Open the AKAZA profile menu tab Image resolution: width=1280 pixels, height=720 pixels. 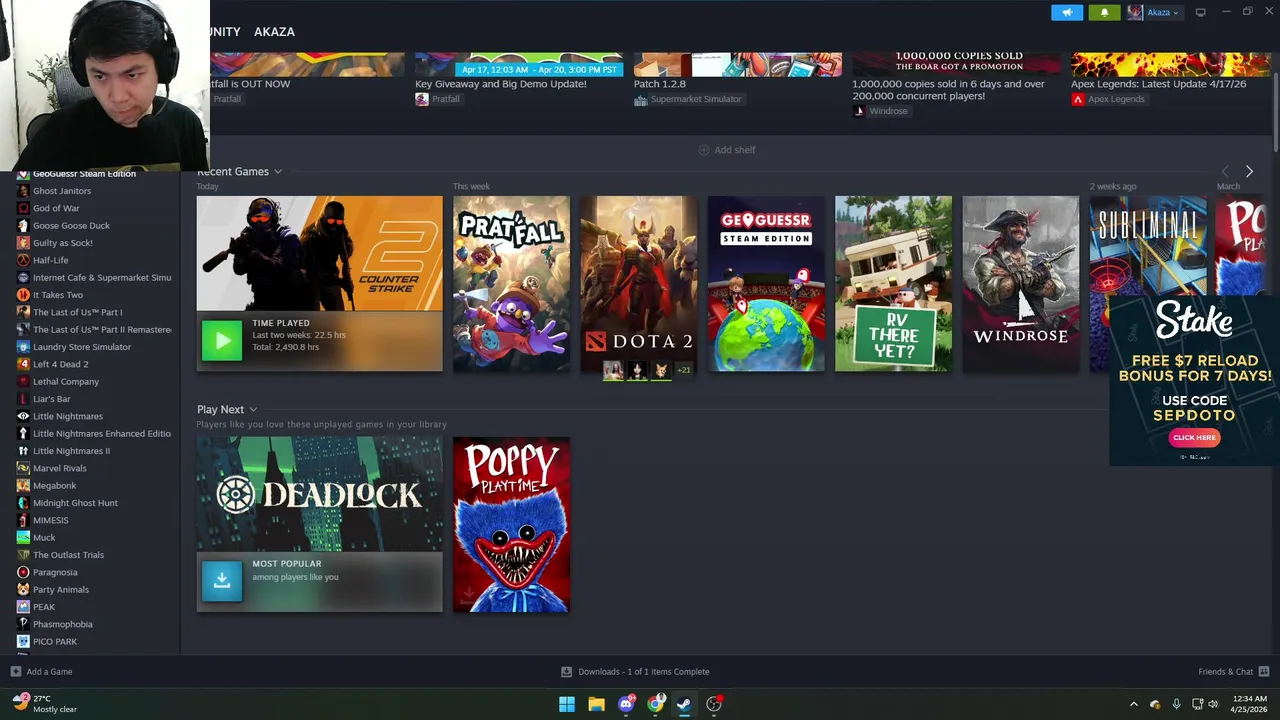[274, 32]
